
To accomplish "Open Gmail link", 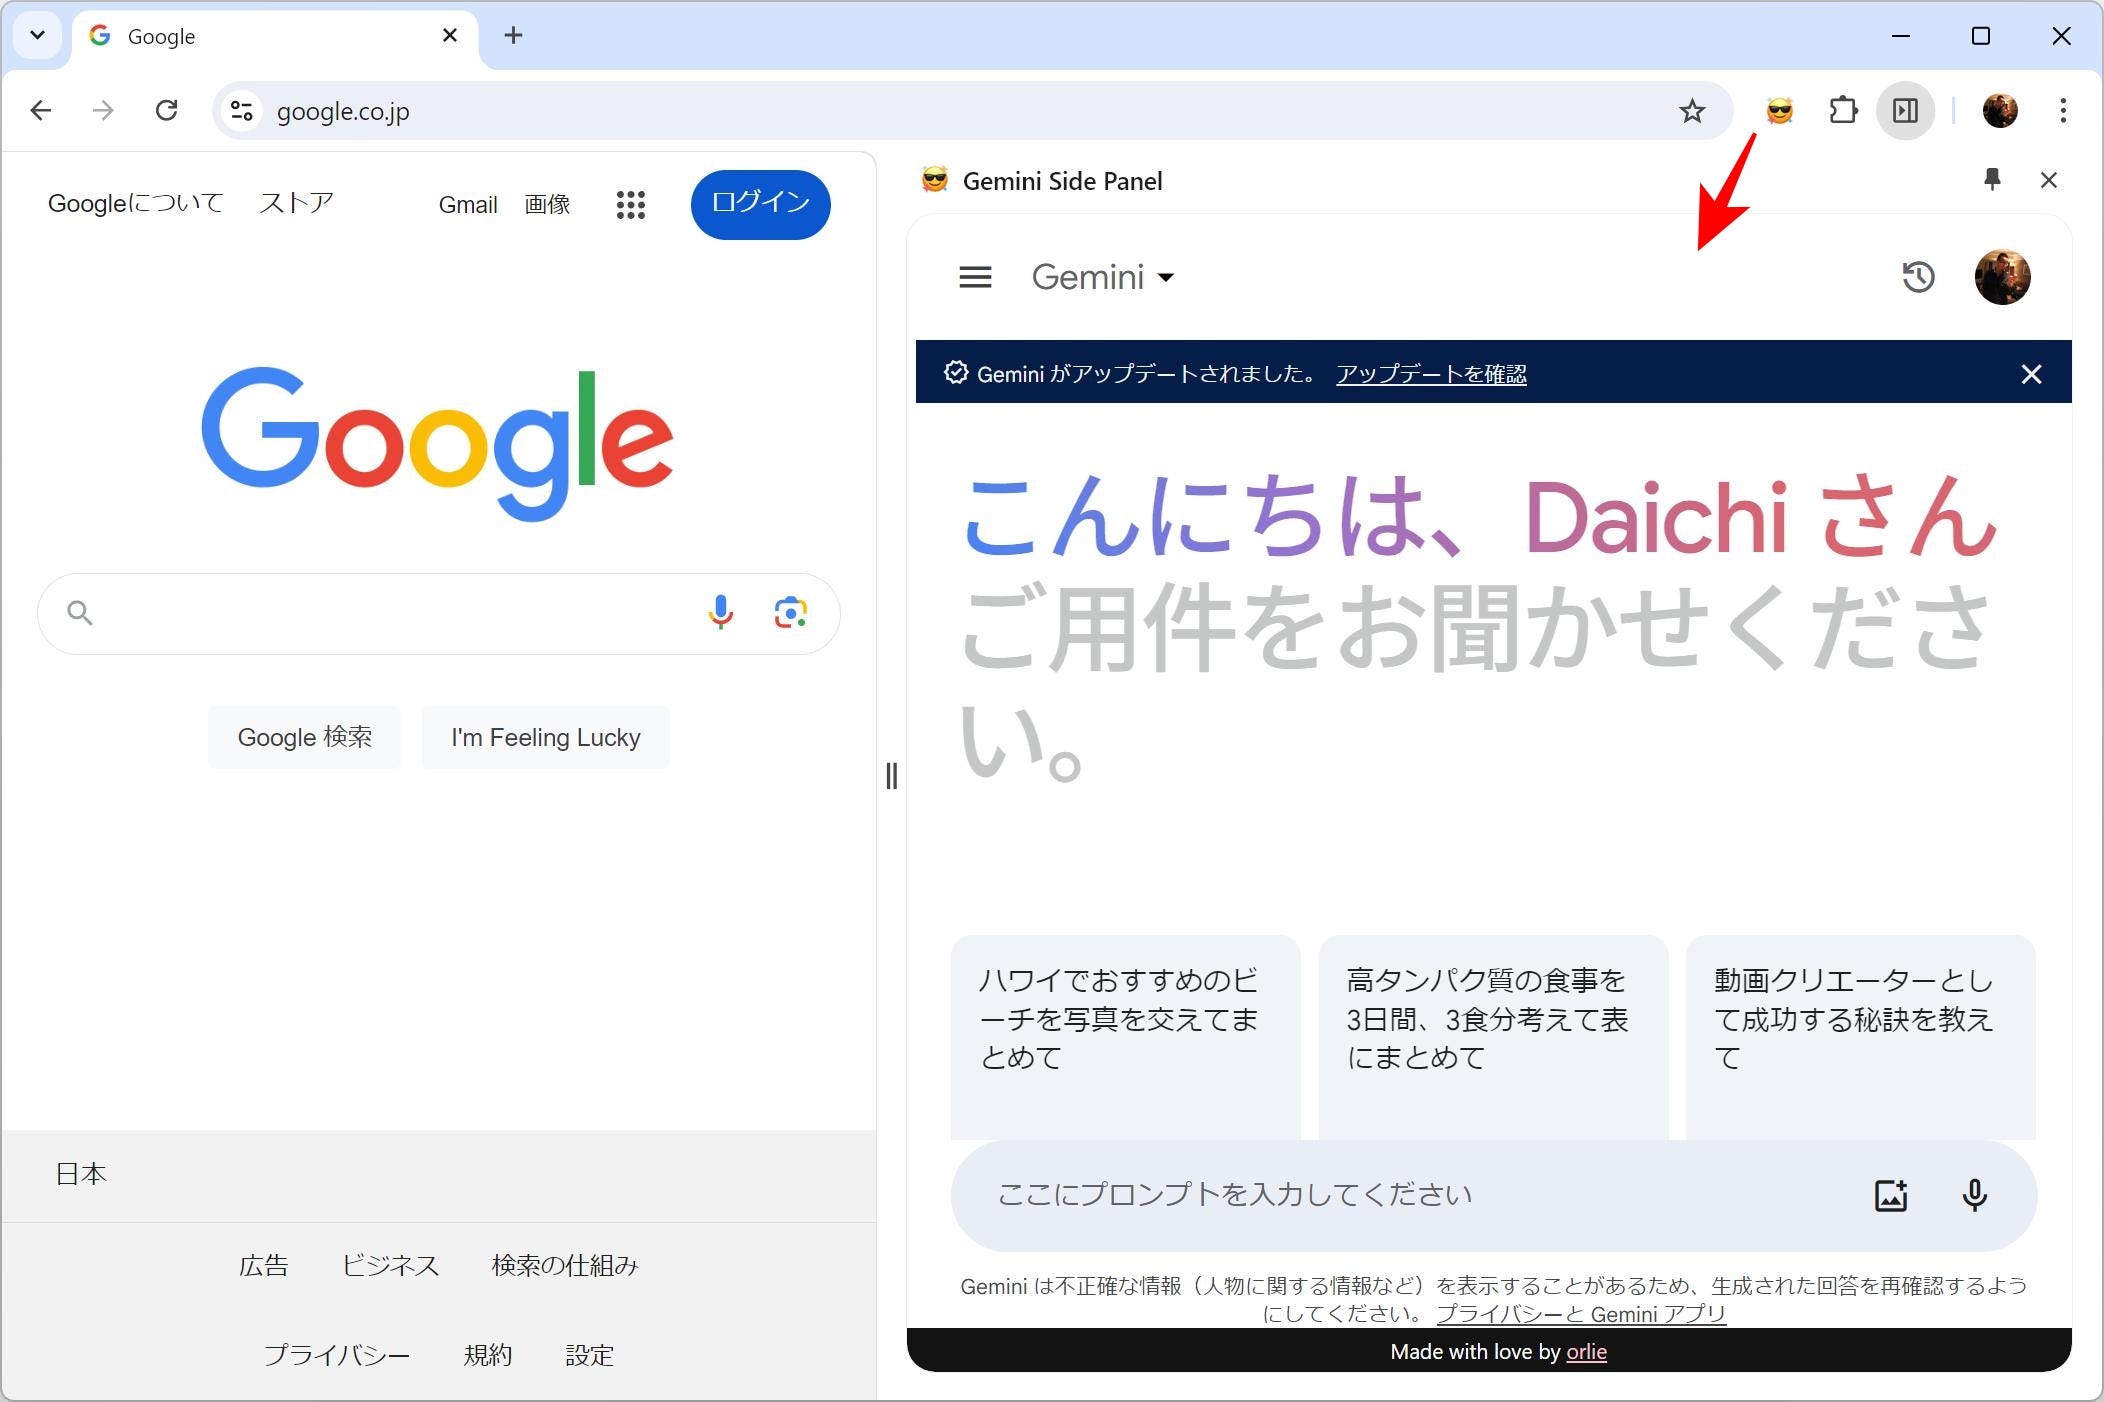I will pos(468,205).
